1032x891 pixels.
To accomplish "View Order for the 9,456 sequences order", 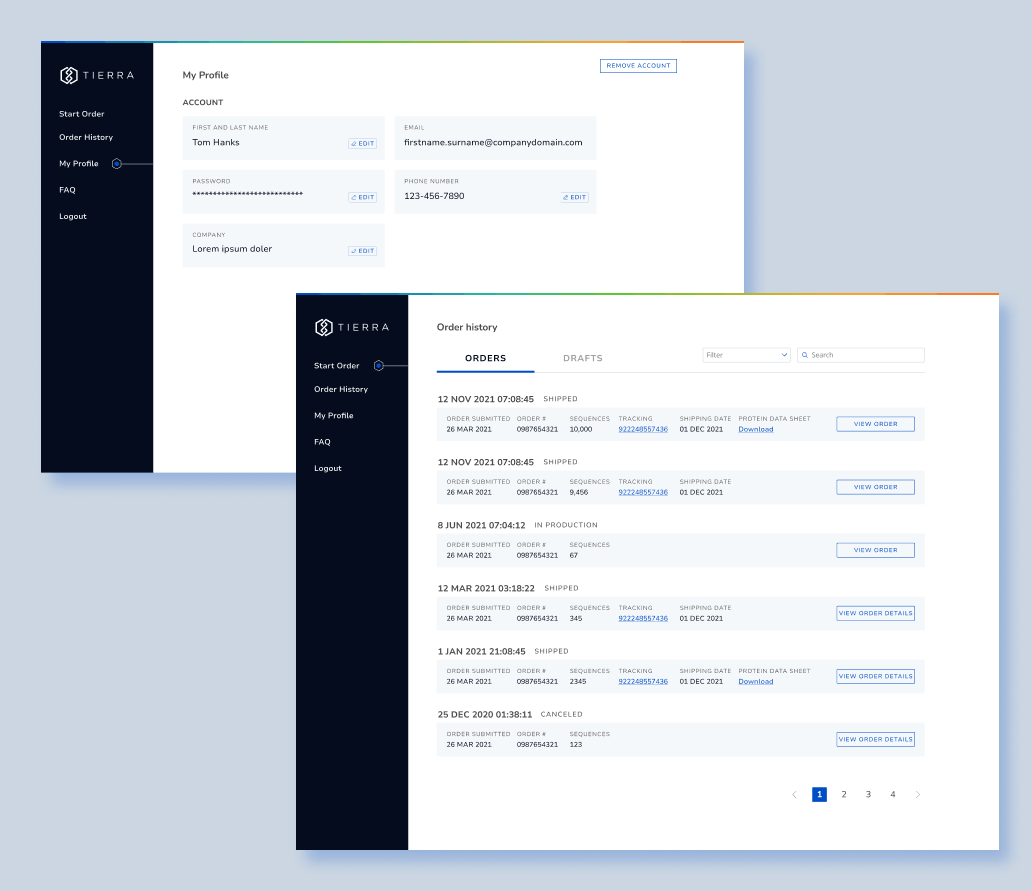I will [x=875, y=487].
